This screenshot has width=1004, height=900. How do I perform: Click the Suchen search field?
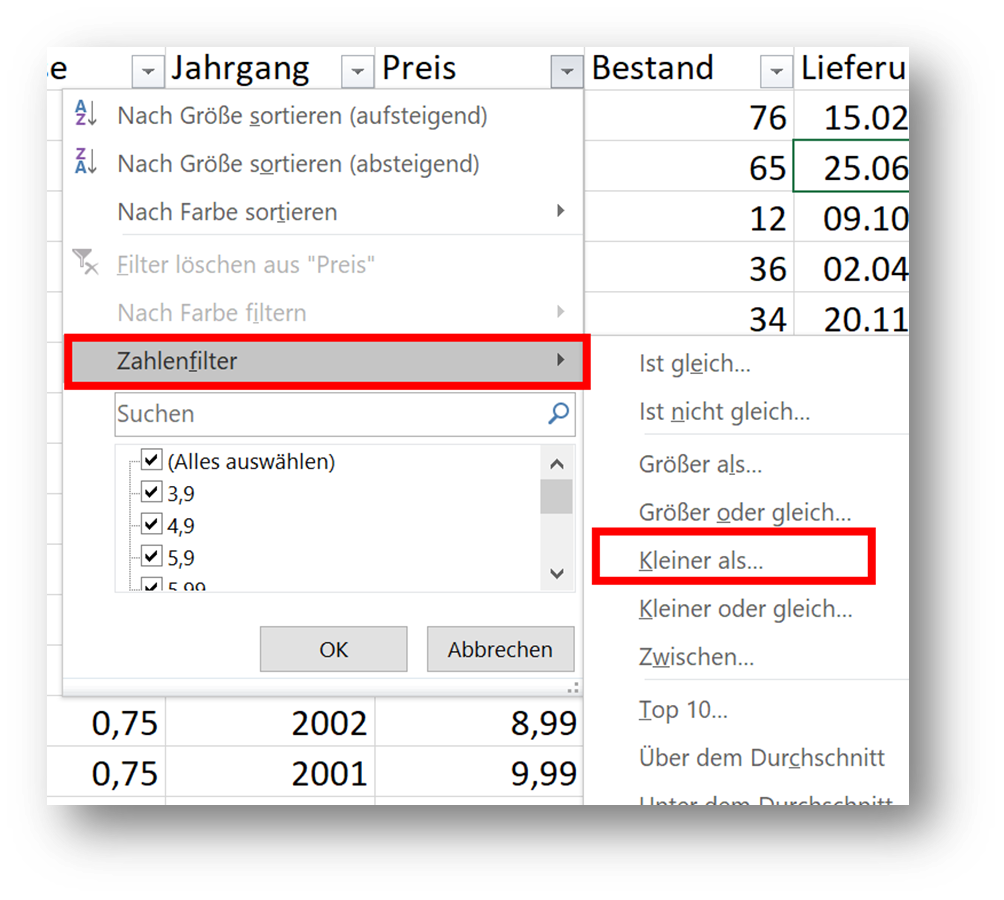330,414
